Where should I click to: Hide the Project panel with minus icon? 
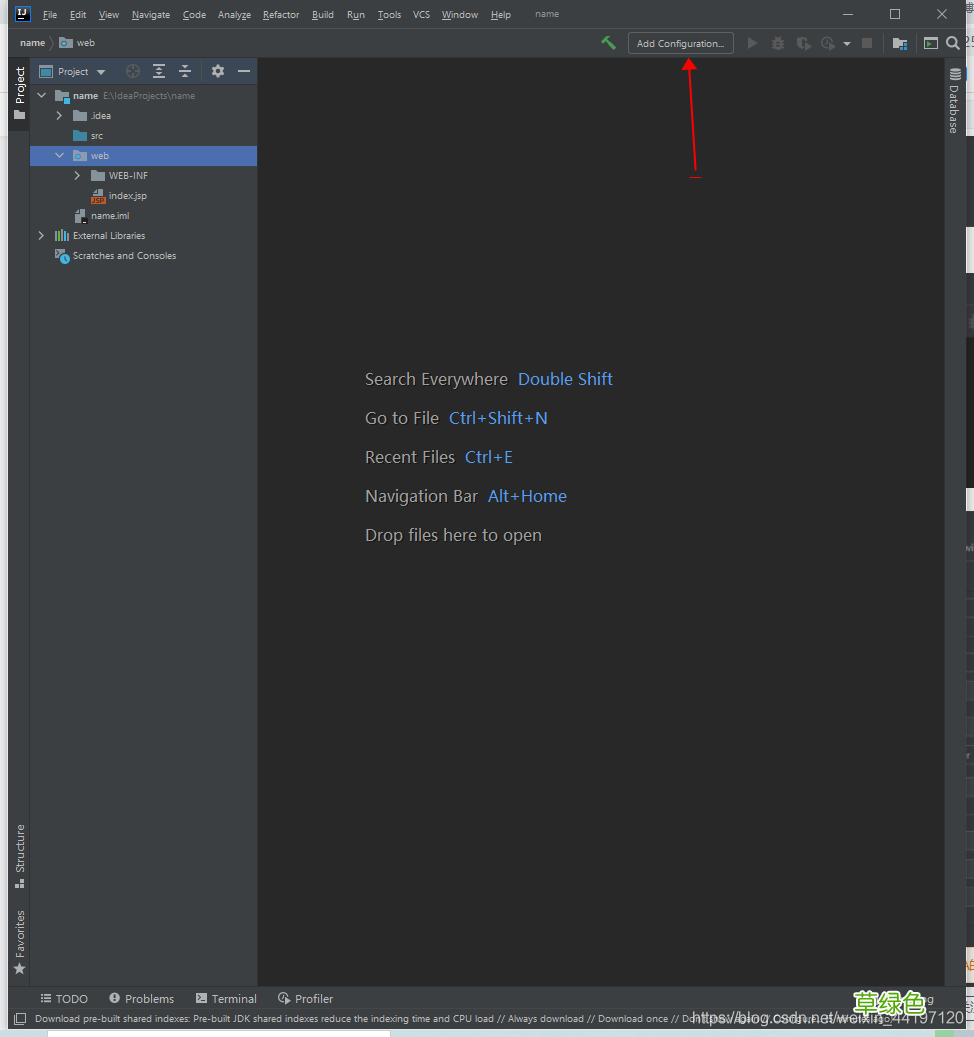(243, 71)
